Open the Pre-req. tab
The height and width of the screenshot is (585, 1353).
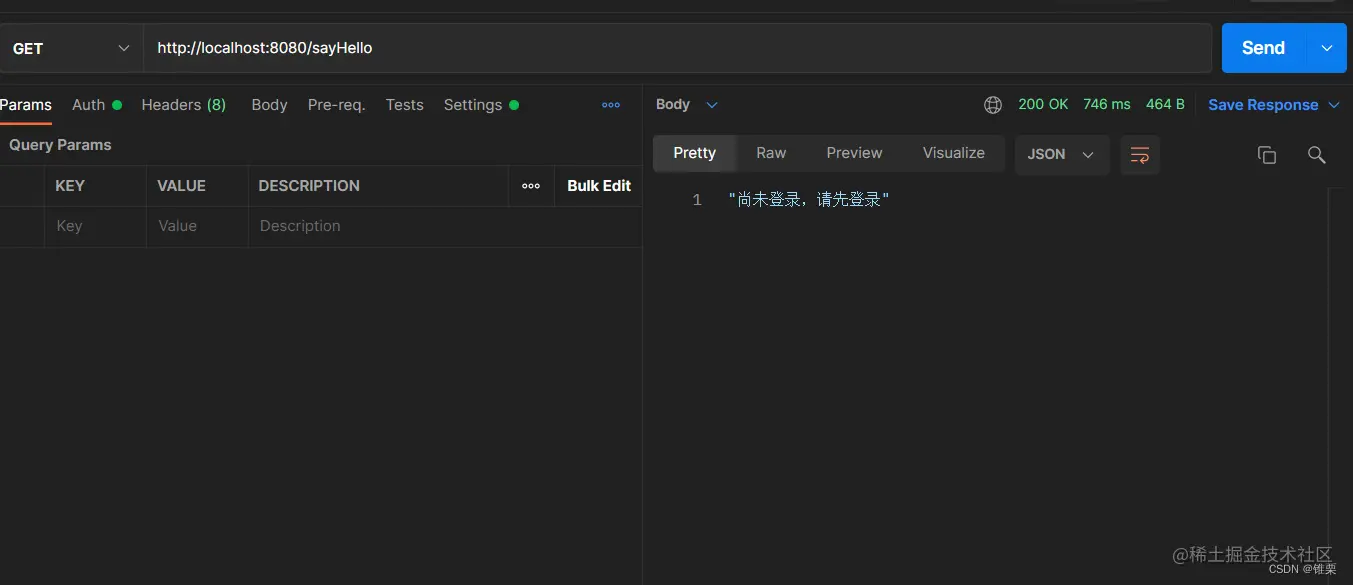(336, 105)
